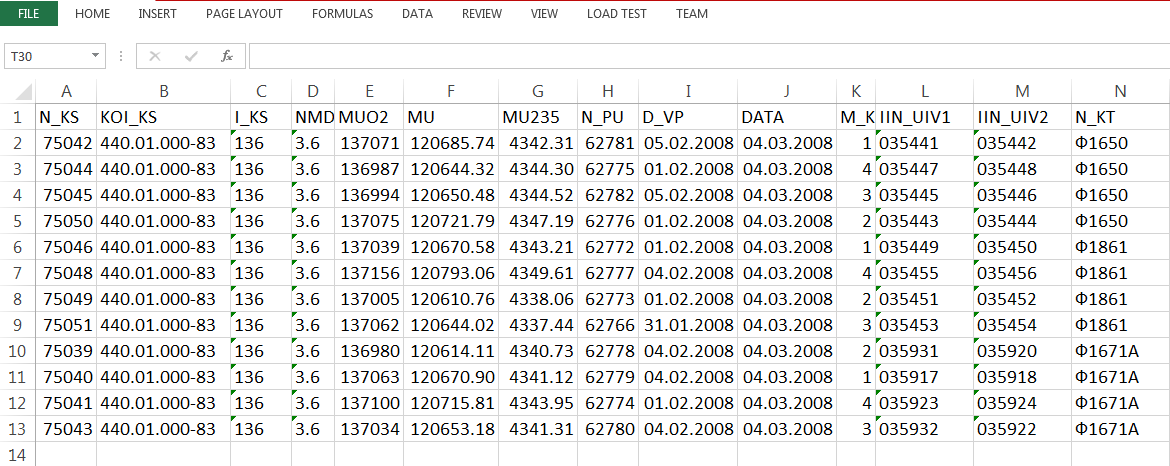Select cell containing MU value 120793.06
The image size is (1170, 466).
coord(451,273)
